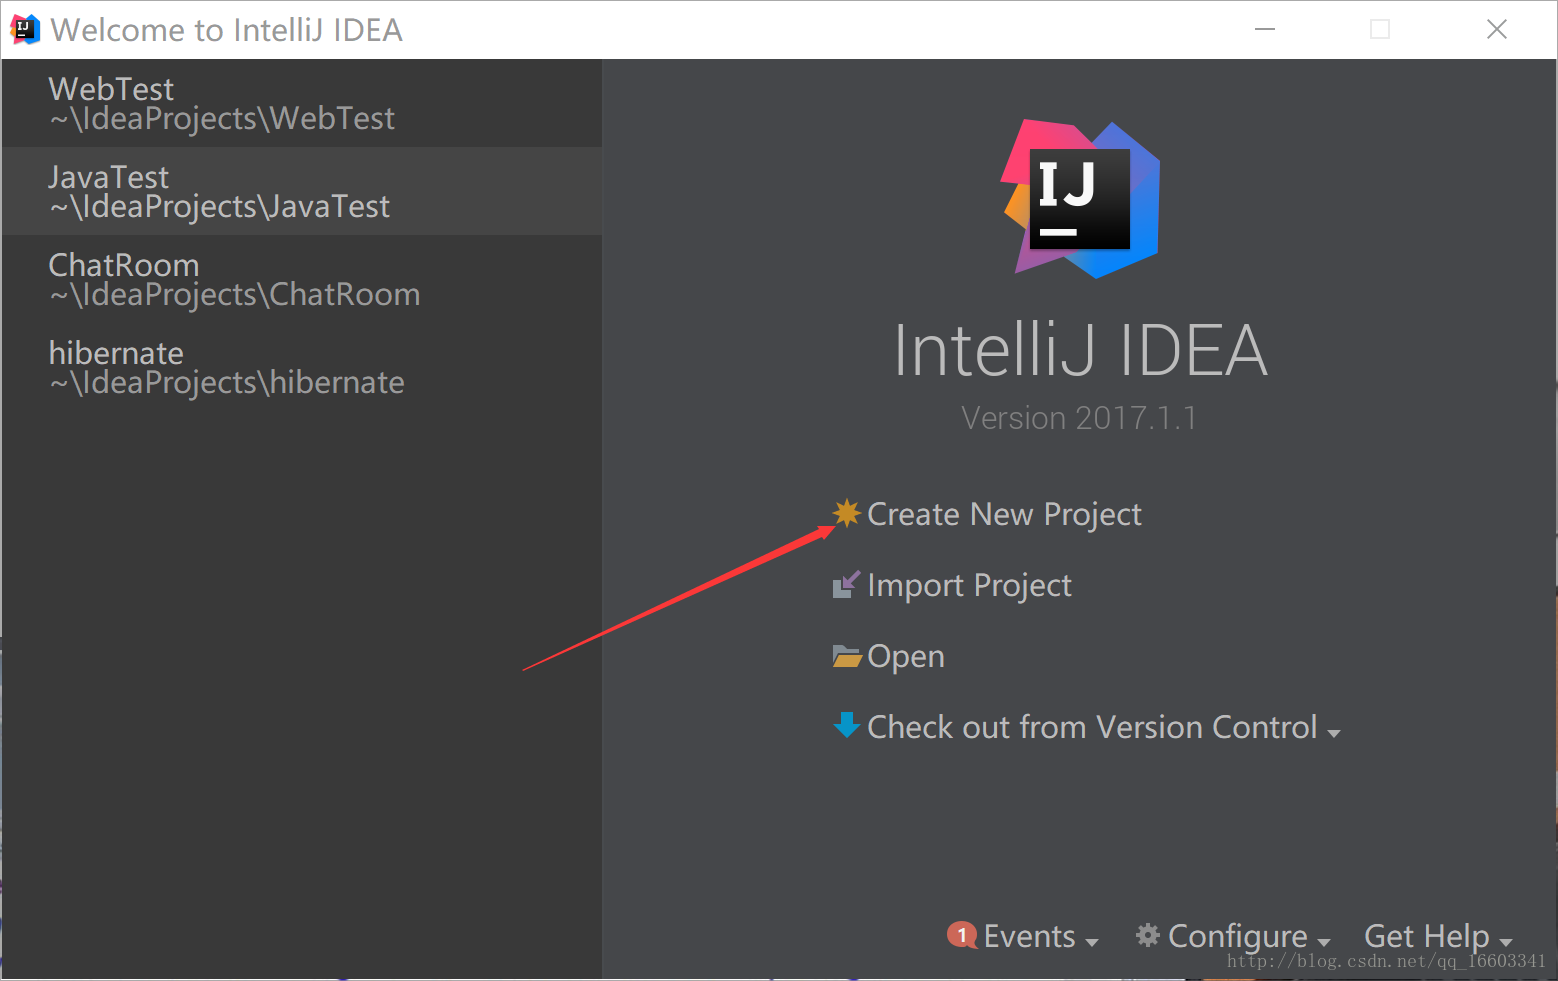This screenshot has height=981, width=1558.
Task: Open the hibernate recent project
Action: (x=302, y=367)
